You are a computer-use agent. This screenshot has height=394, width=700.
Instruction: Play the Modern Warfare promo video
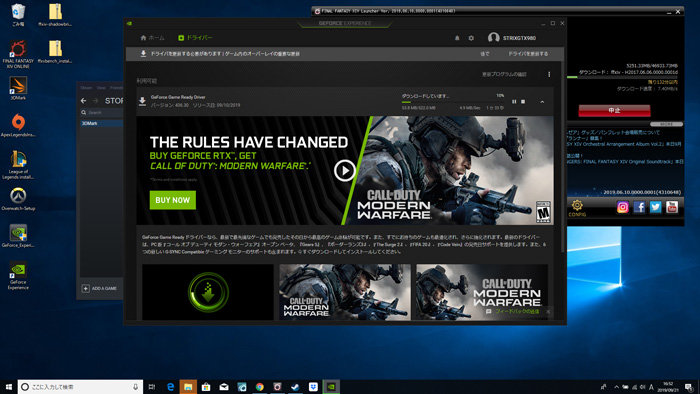click(345, 170)
